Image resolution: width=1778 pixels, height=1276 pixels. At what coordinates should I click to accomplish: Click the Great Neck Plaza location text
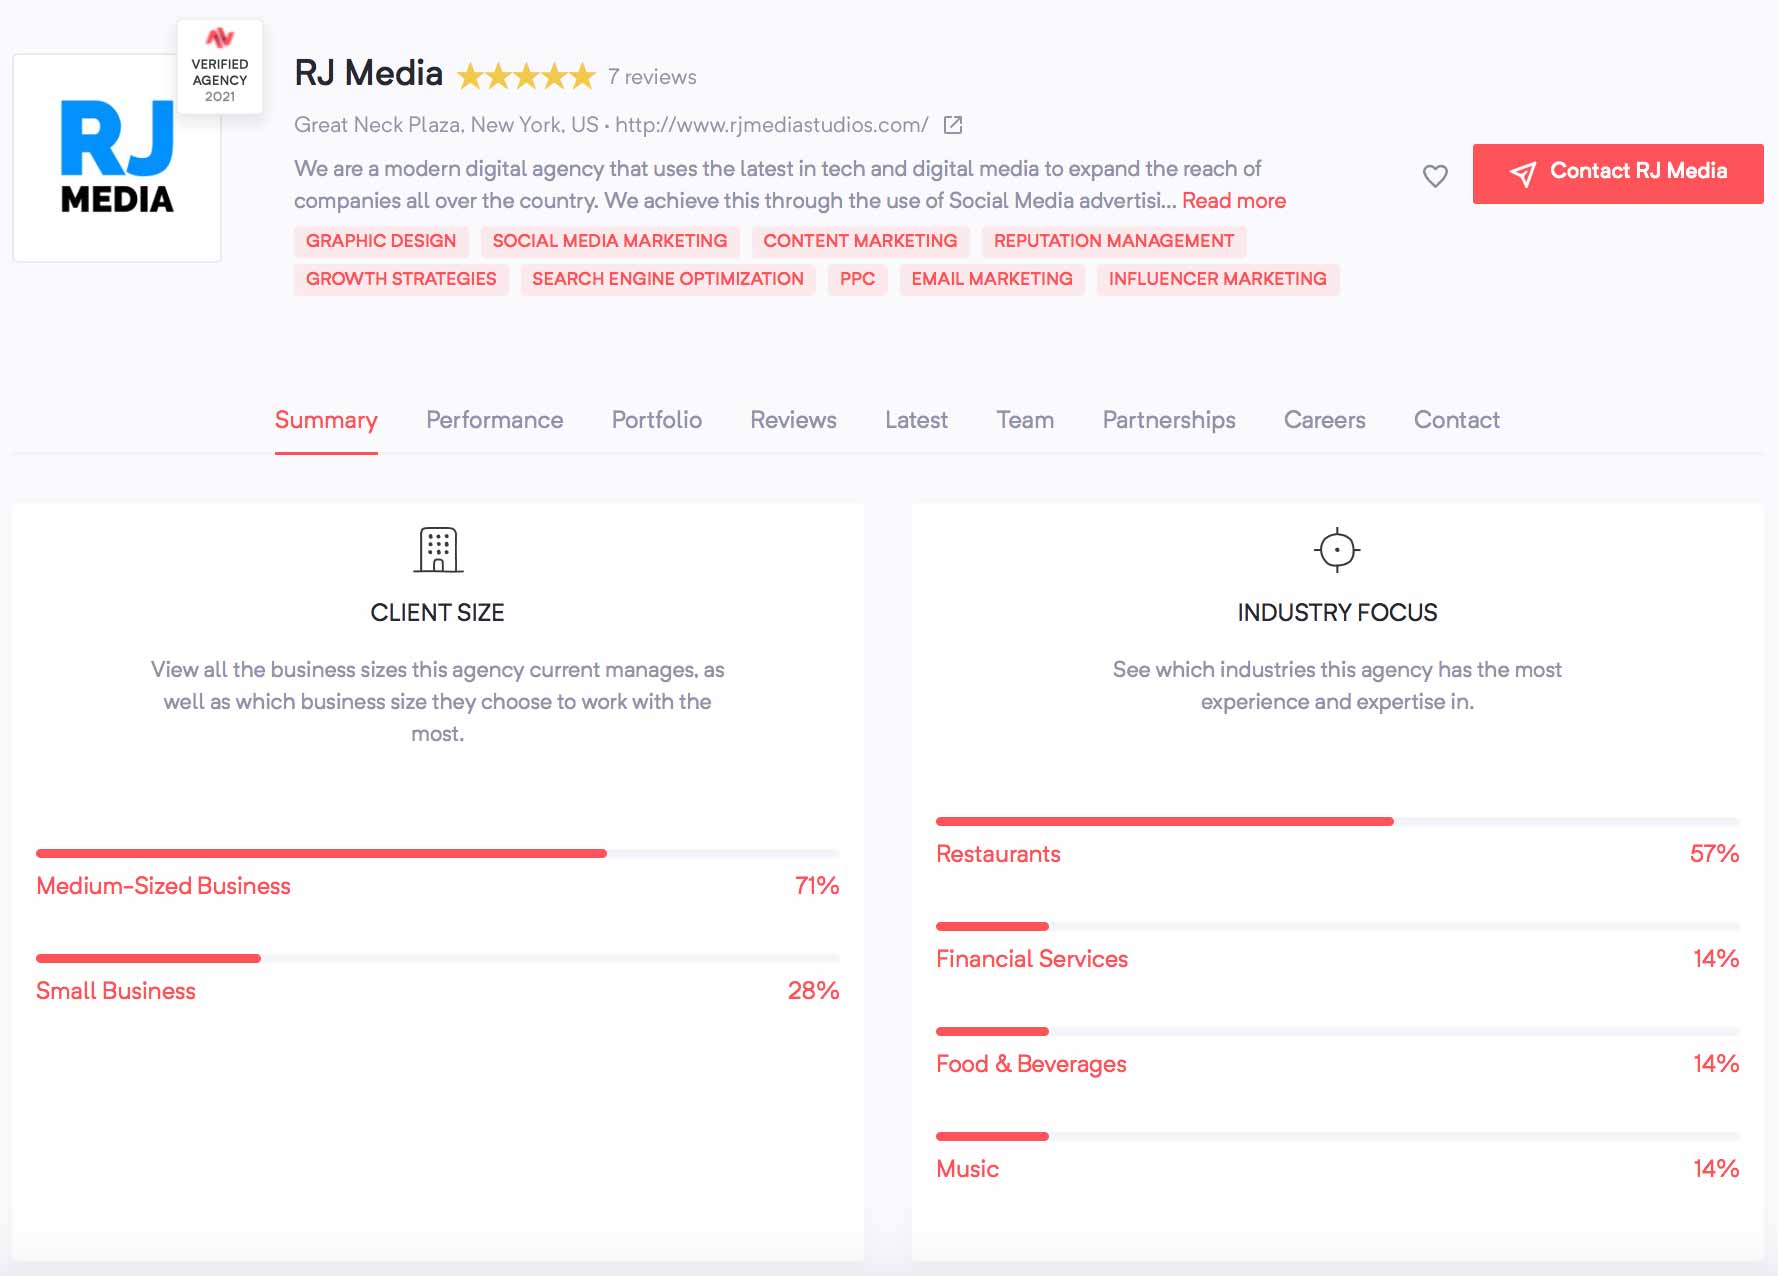click(x=446, y=125)
